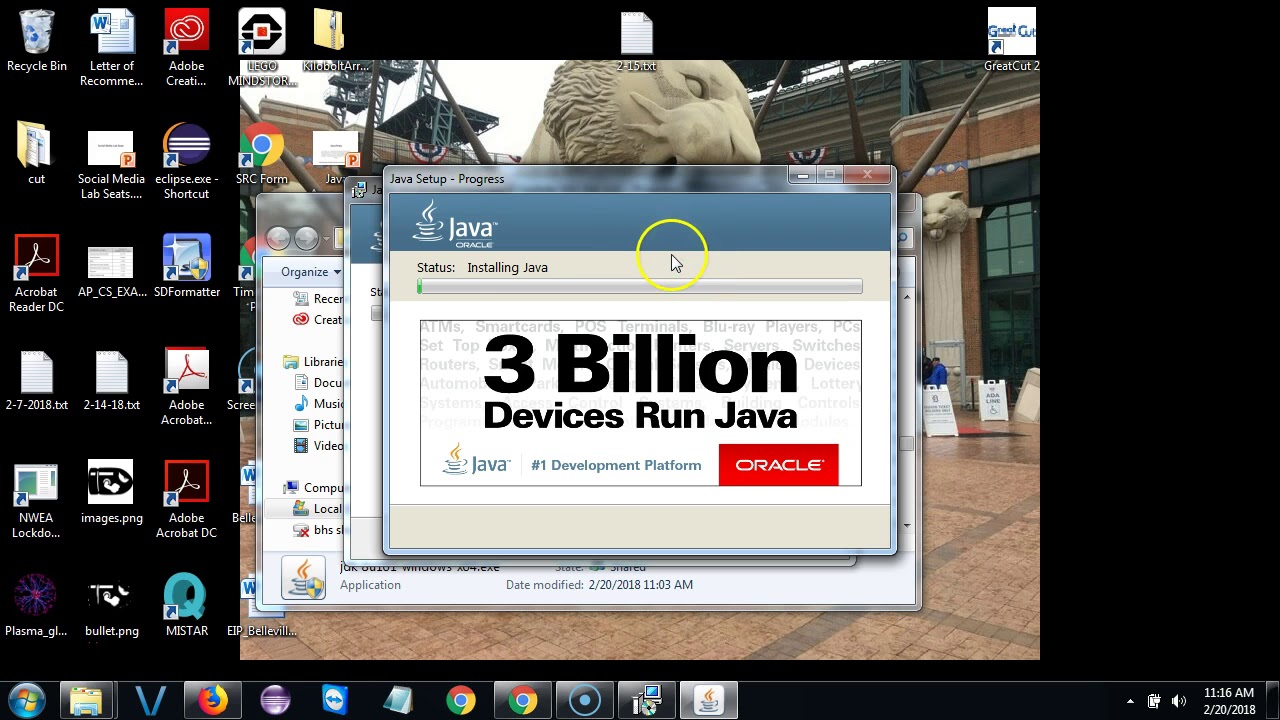
Task: Click the Explorer search magnifier icon
Action: 903,238
